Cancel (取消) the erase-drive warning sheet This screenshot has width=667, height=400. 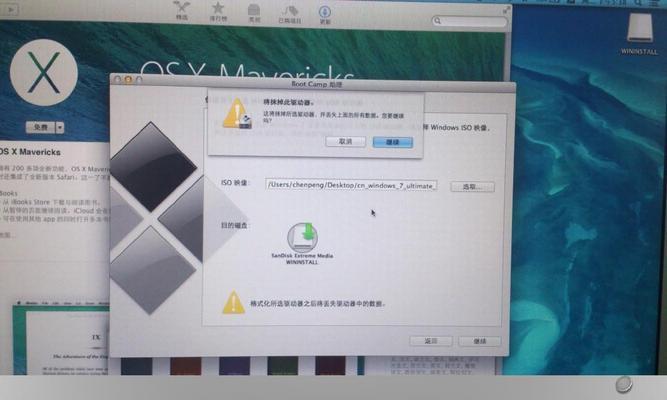point(345,141)
